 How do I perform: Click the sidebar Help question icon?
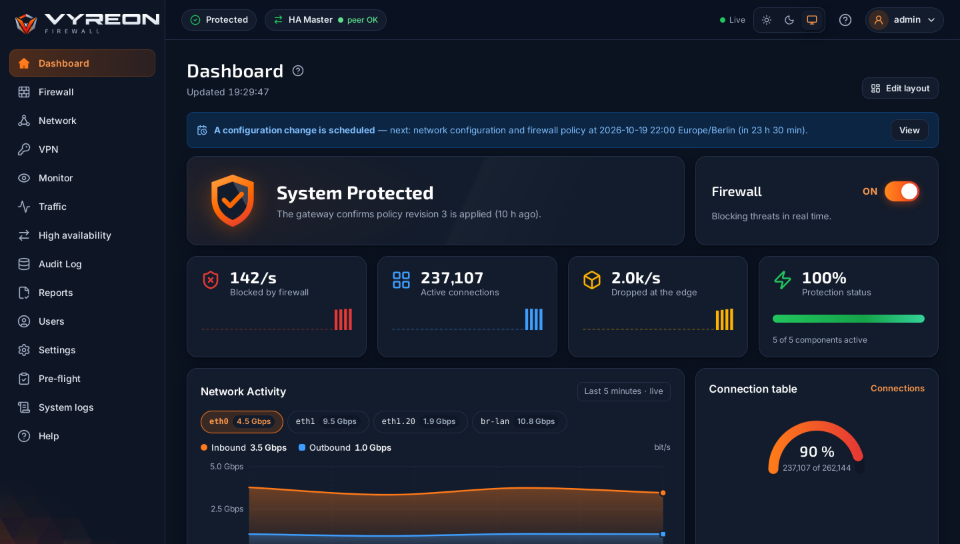[x=24, y=436]
